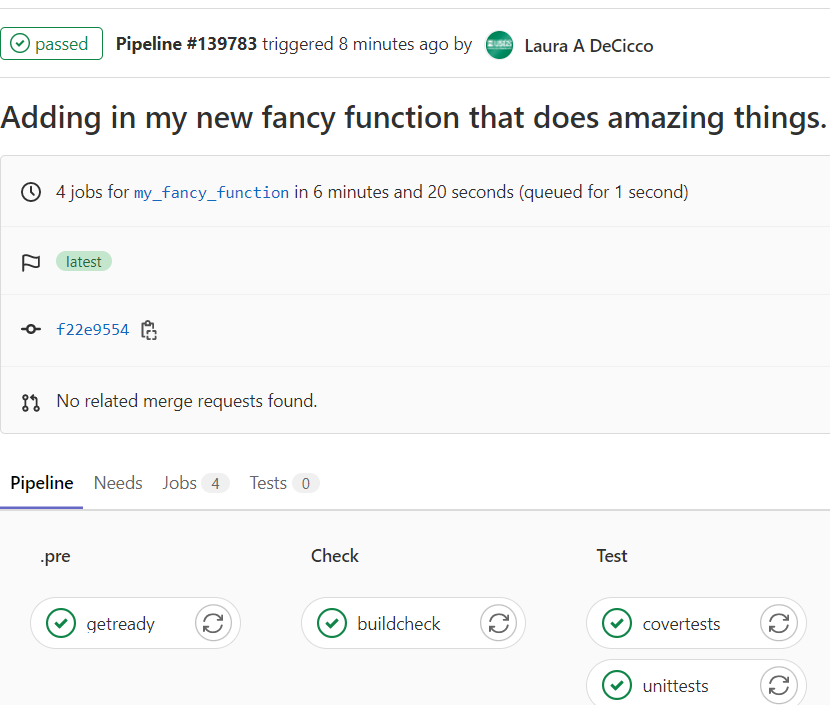Select the Pipeline tab
The height and width of the screenshot is (705, 830).
coord(42,483)
